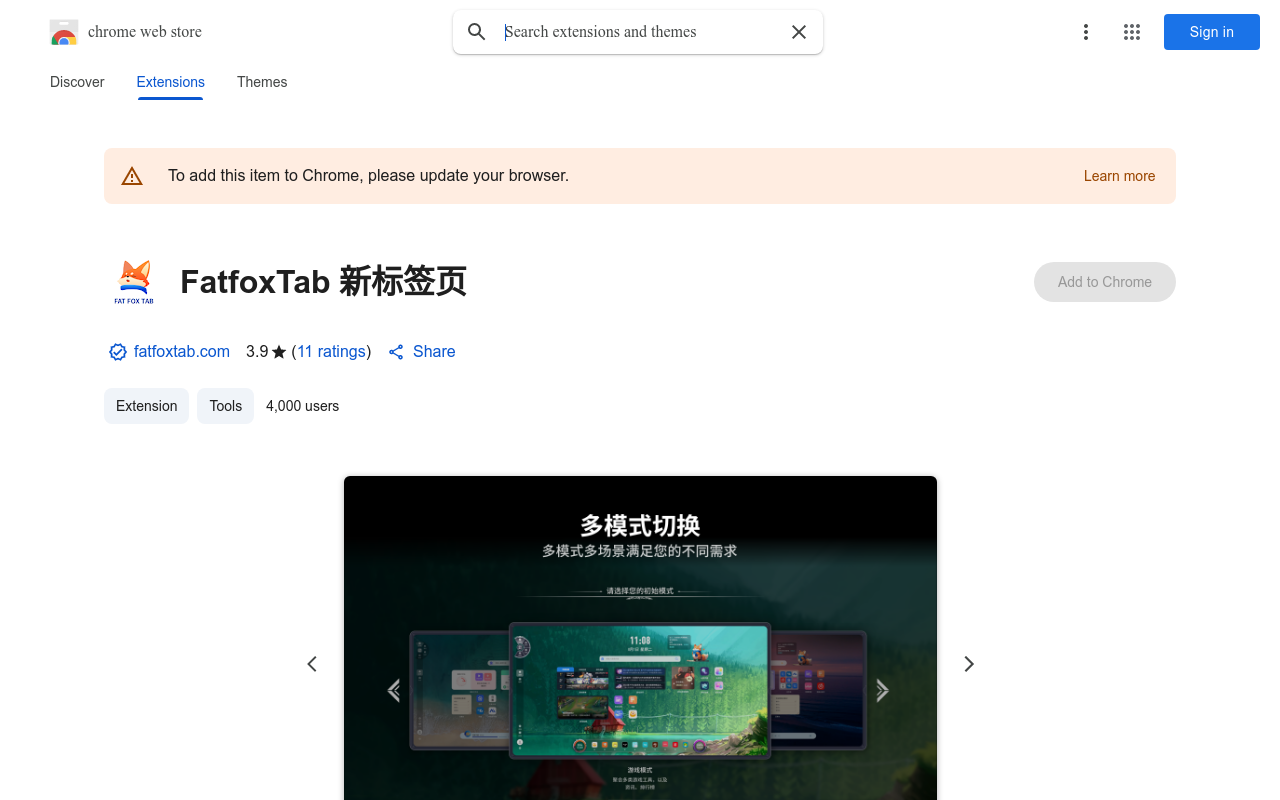
Task: Click the 3.9 rating value
Action: [257, 352]
